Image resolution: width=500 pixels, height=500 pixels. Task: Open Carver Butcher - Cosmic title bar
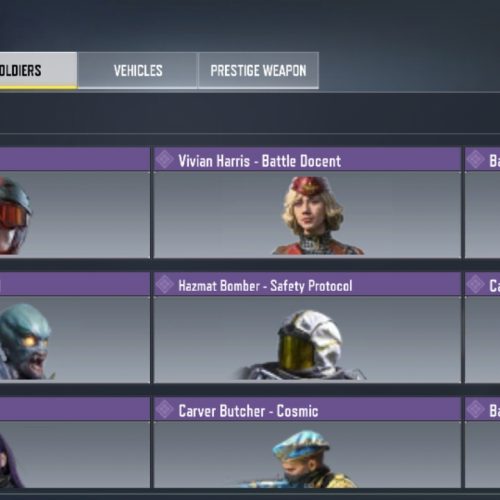coord(307,409)
